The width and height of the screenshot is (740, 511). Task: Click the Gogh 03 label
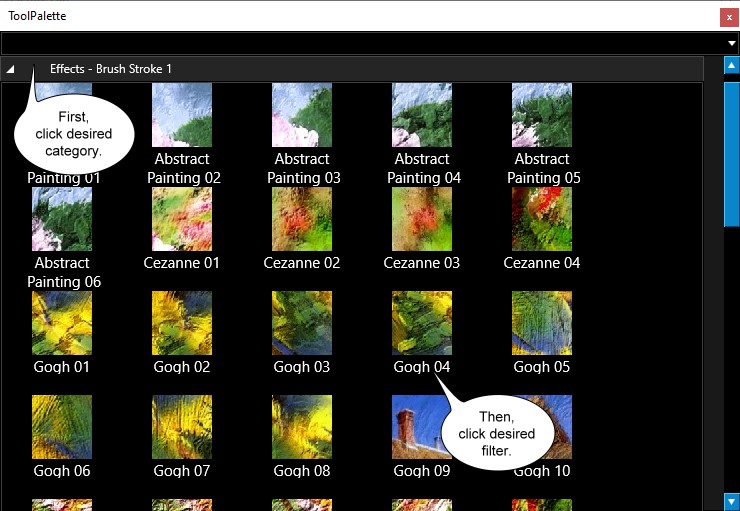tap(302, 367)
